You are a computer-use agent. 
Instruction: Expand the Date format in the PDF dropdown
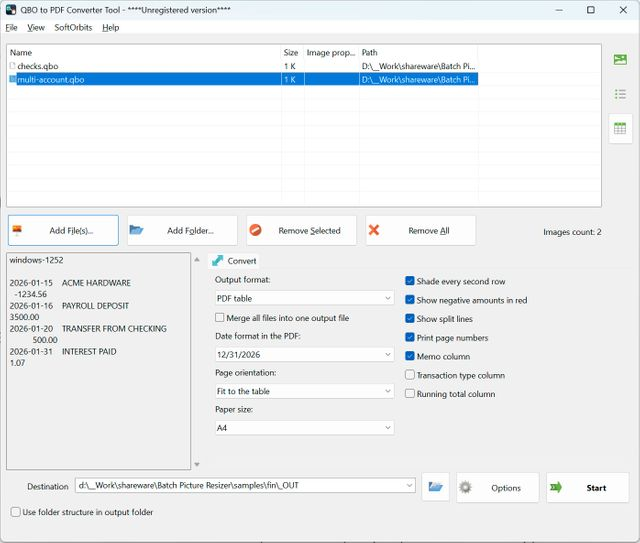[304, 354]
